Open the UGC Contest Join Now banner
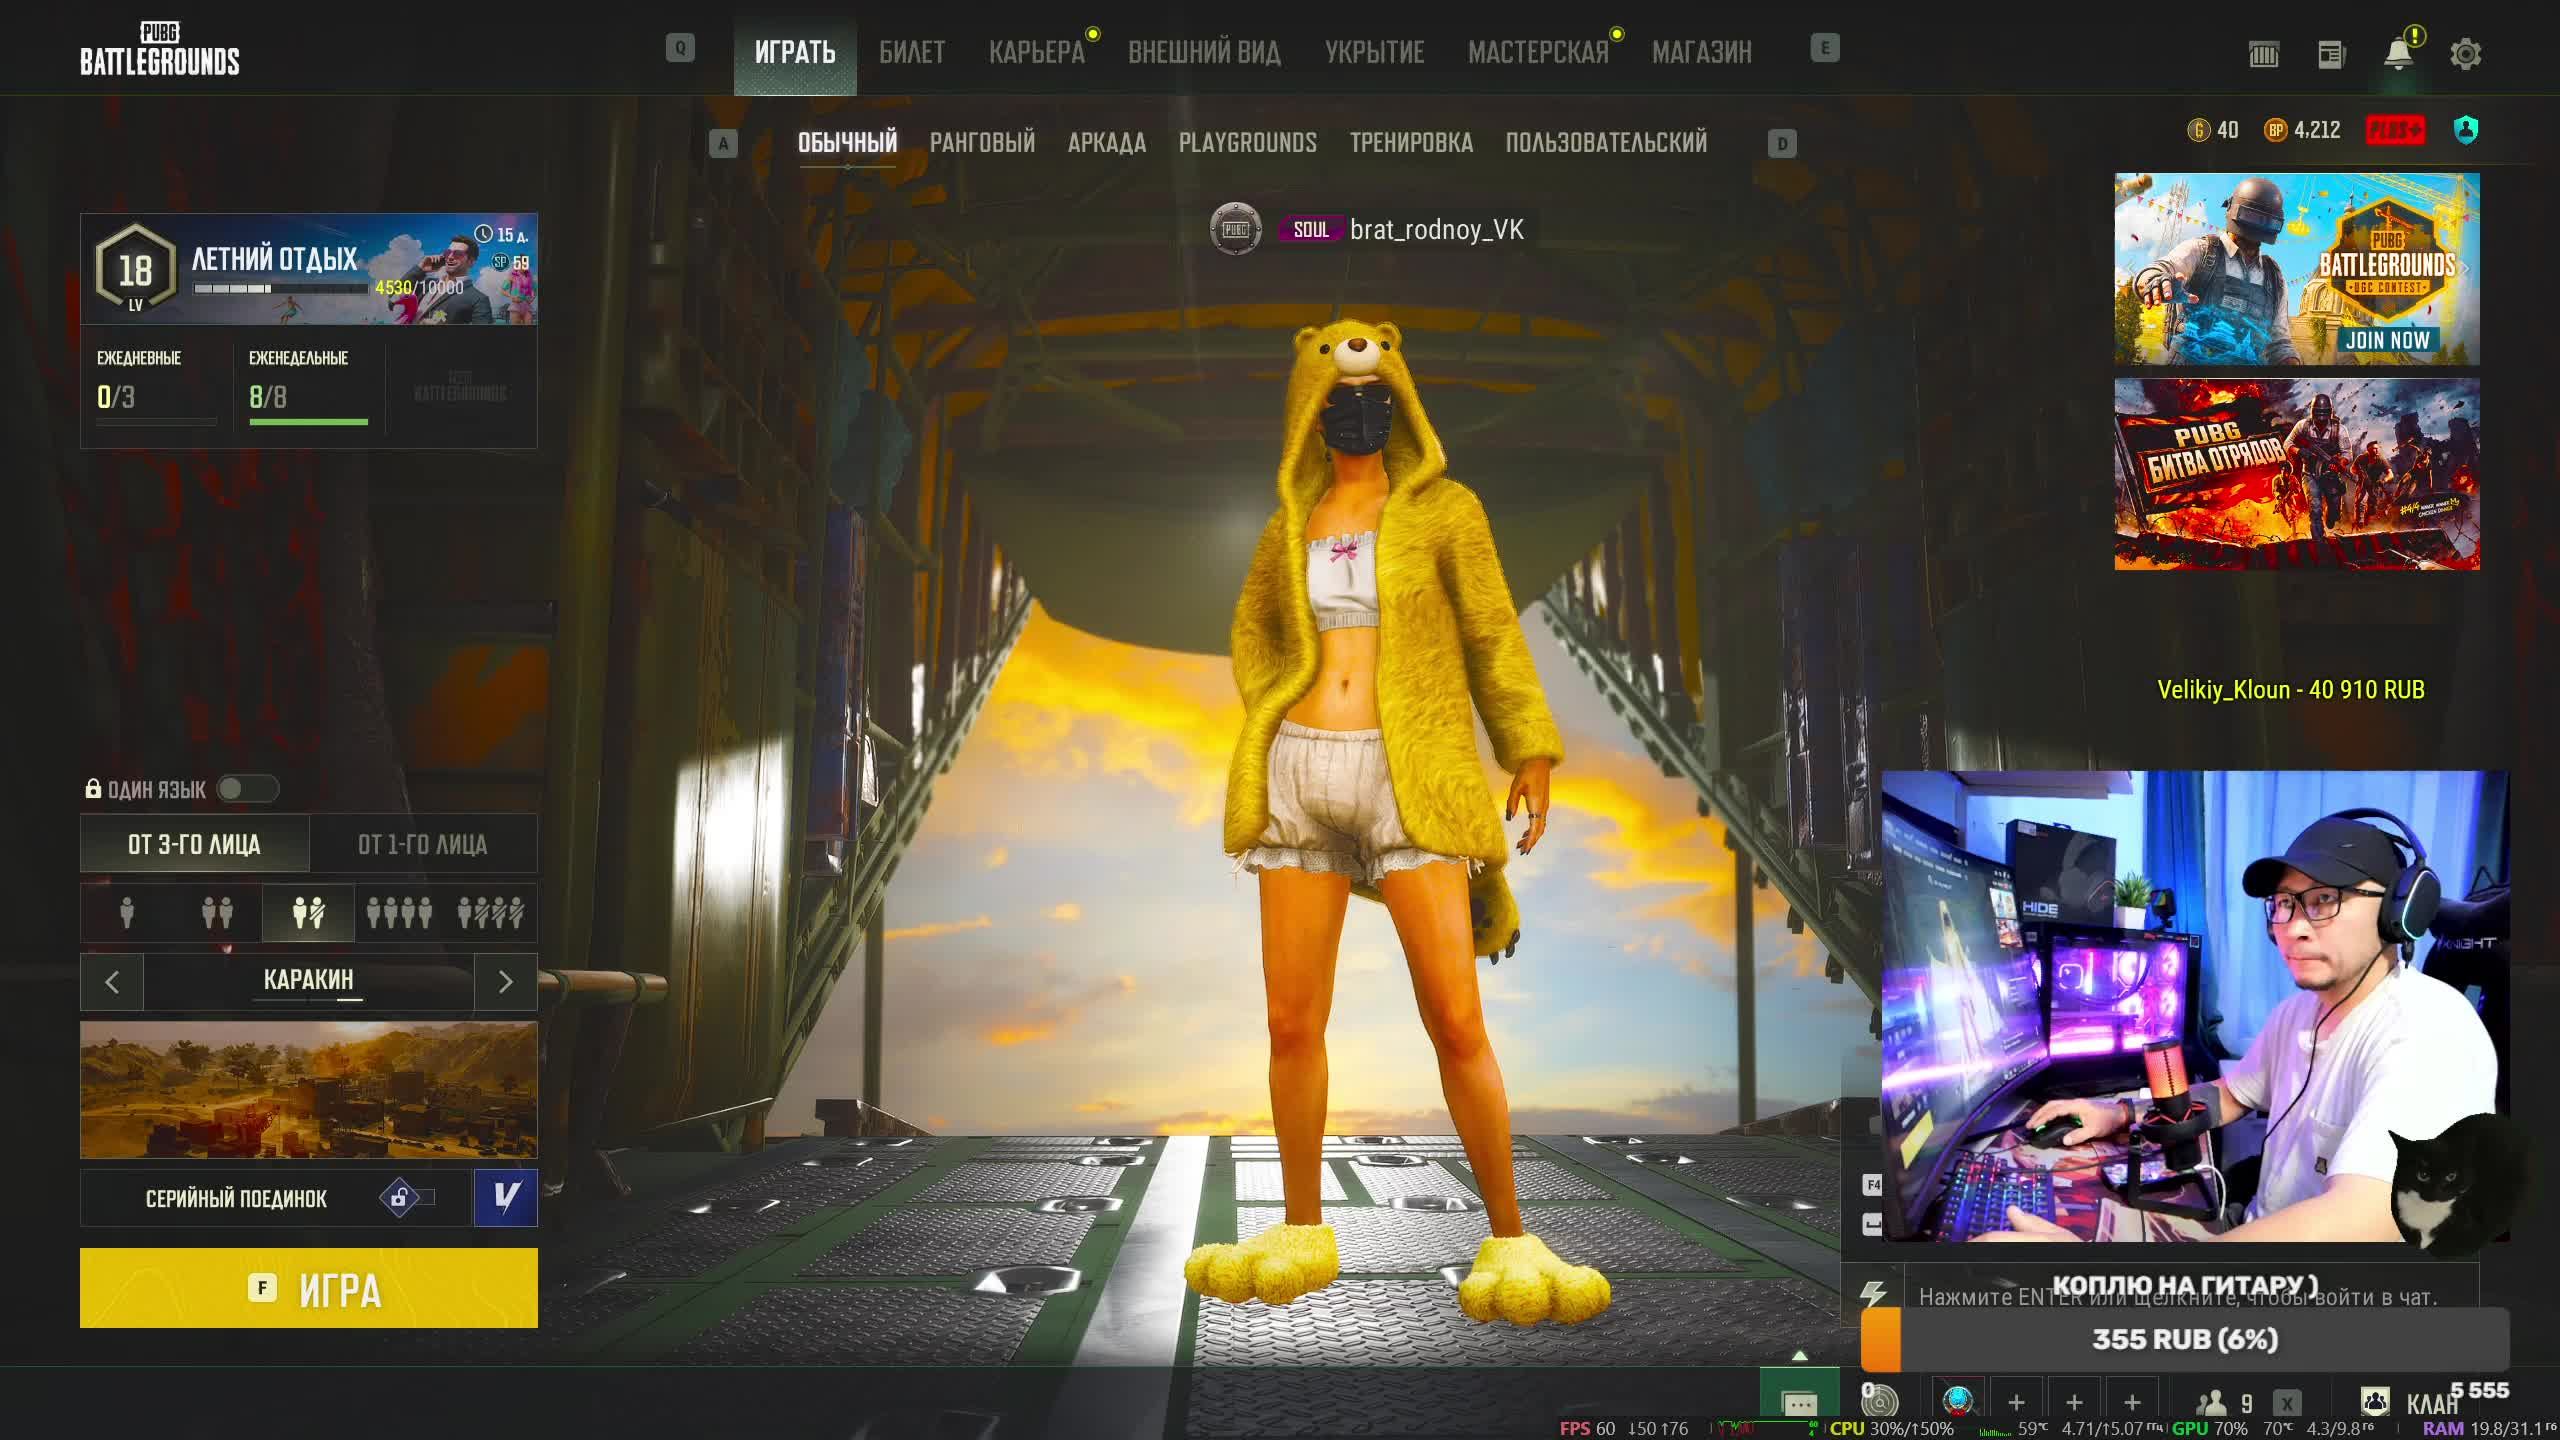 (2297, 269)
